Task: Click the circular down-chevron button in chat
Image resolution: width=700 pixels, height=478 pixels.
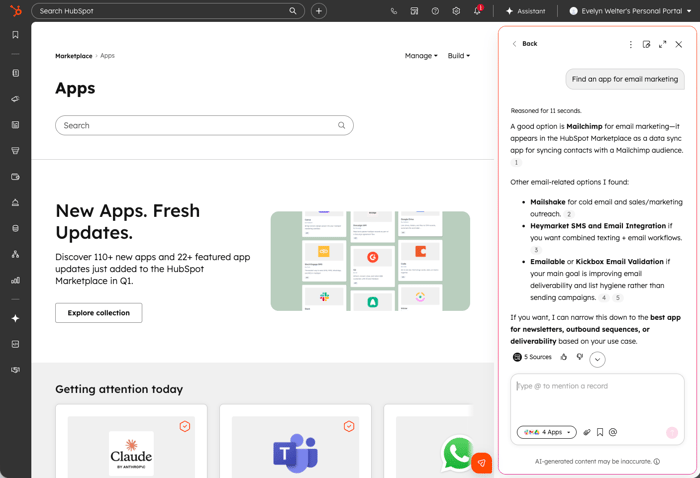Action: (597, 359)
